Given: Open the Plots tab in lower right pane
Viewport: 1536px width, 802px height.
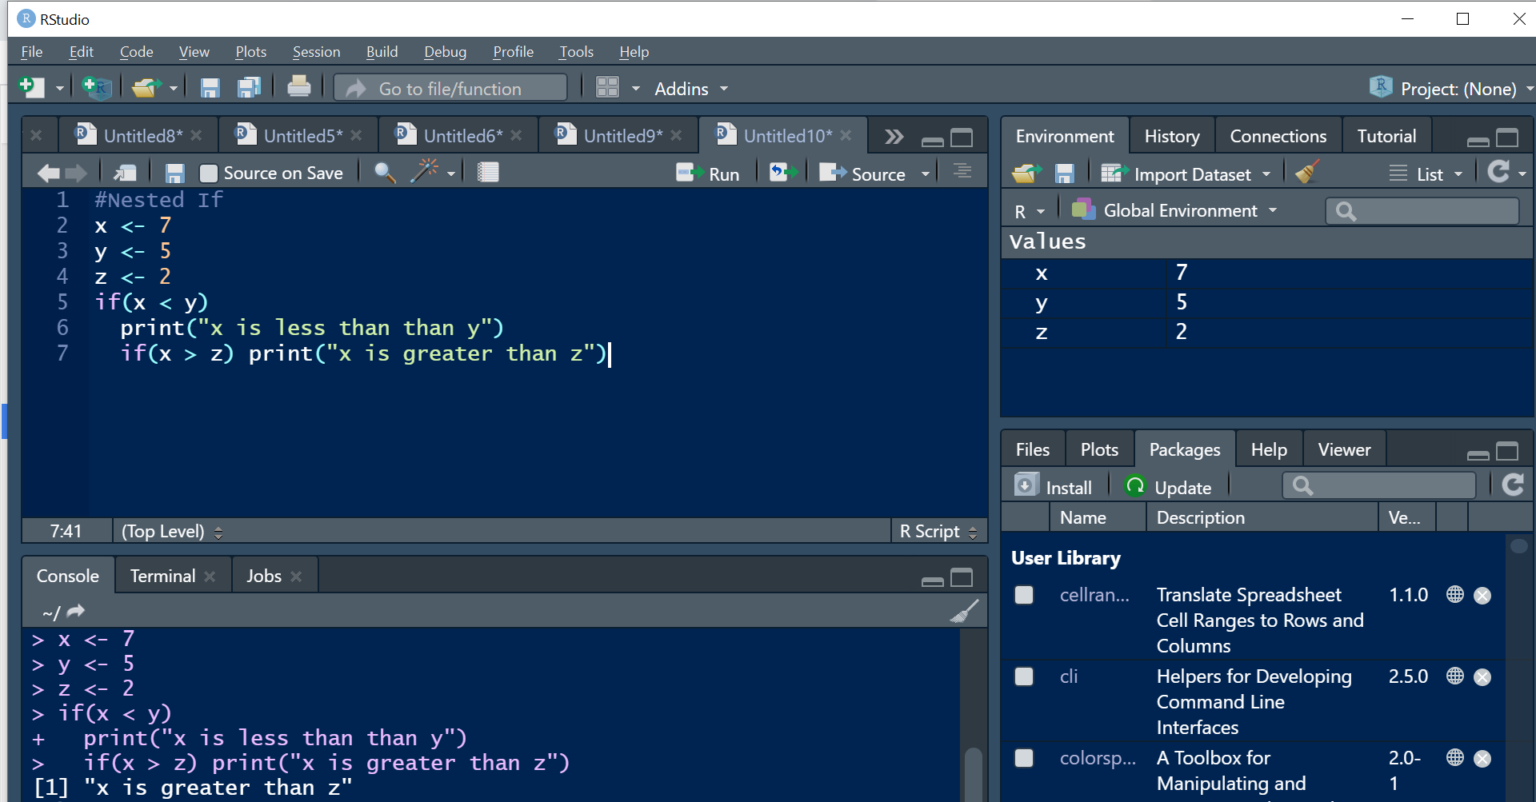Looking at the screenshot, I should tap(1099, 450).
